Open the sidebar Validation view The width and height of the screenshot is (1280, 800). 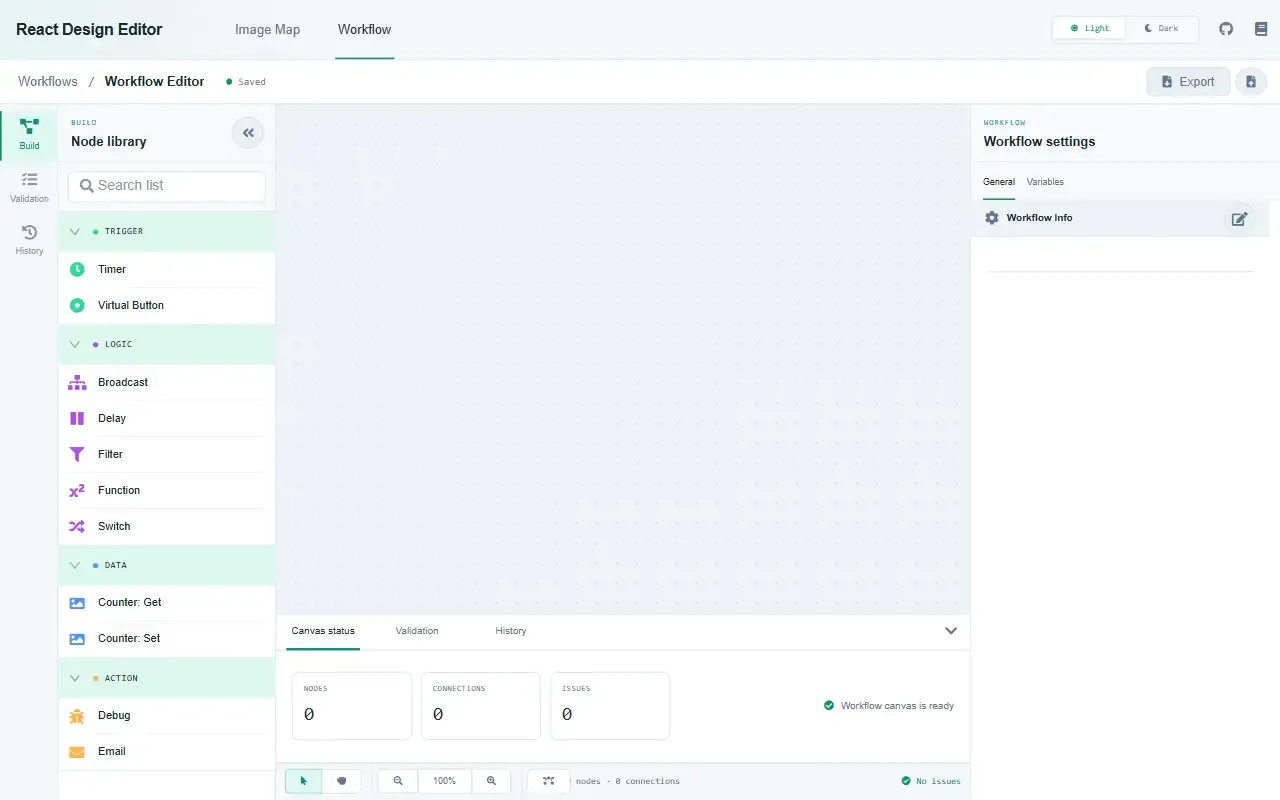point(29,186)
